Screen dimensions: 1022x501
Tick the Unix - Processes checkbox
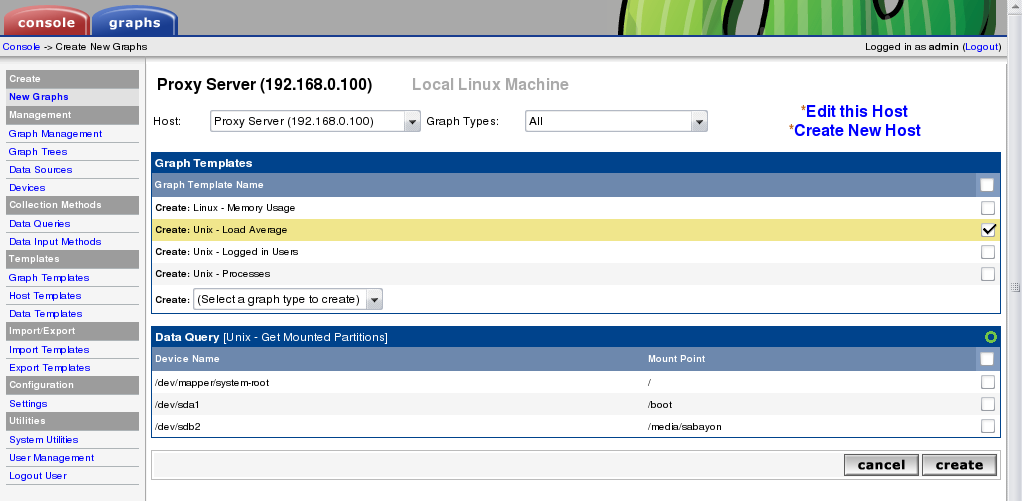(x=988, y=274)
